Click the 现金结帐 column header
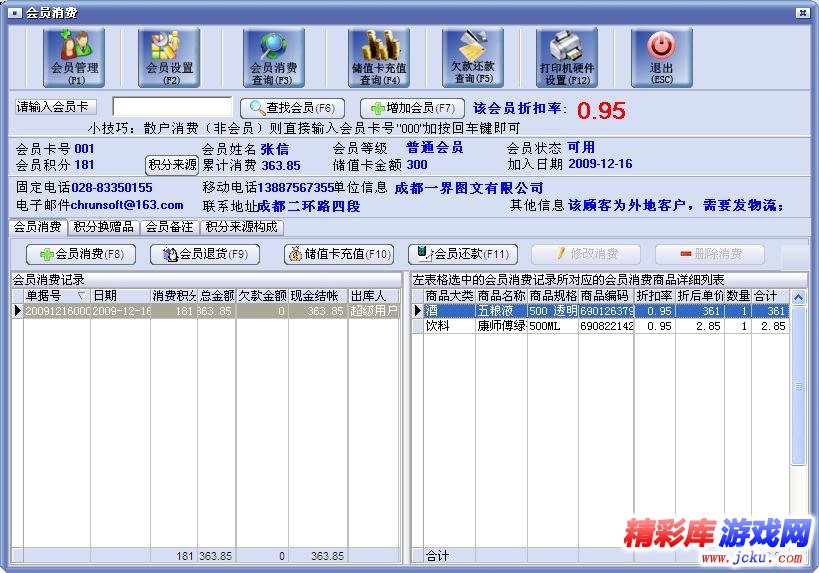Image resolution: width=819 pixels, height=573 pixels. (318, 296)
